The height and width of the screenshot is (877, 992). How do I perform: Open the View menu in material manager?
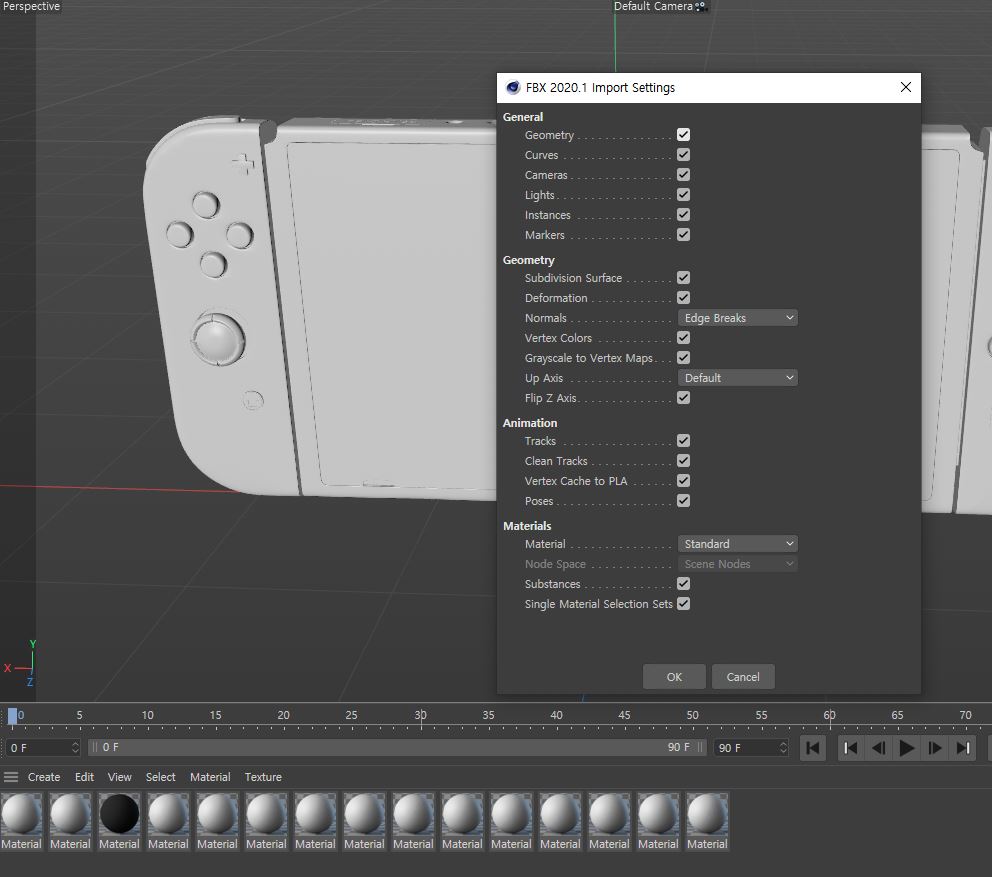click(x=120, y=777)
